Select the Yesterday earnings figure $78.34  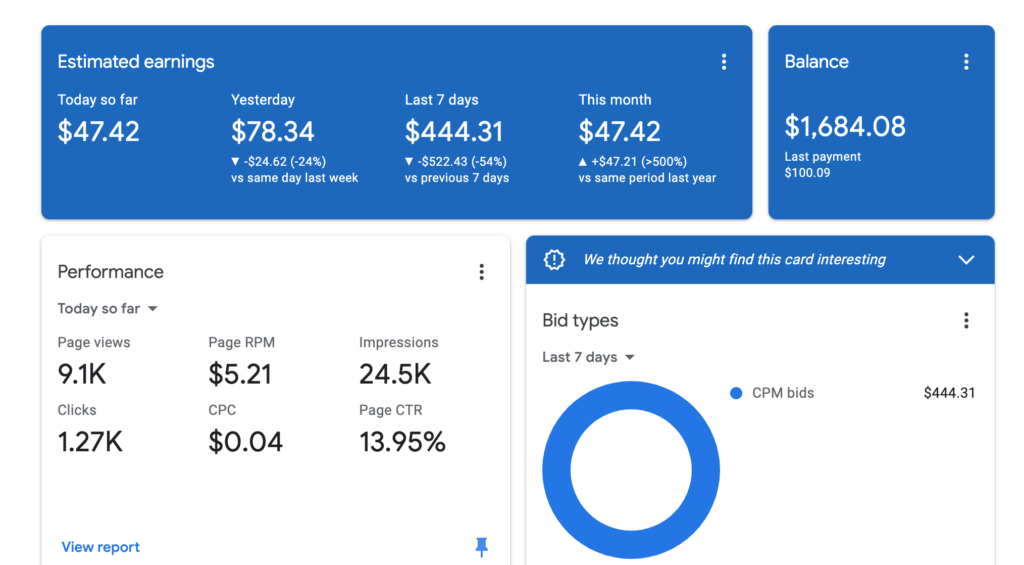point(272,131)
